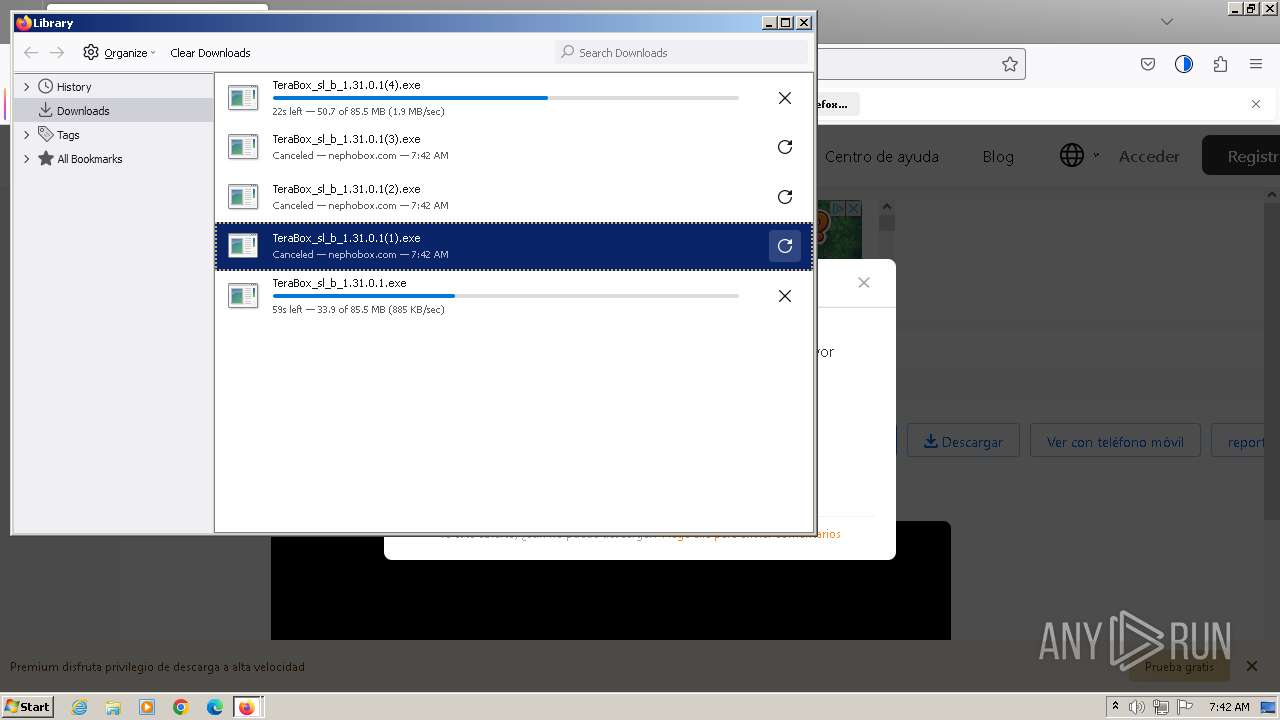Click the file icon of TeraBox_sl_b_1.31.0.1(4).exe
Image resolution: width=1280 pixels, height=720 pixels.
243,98
